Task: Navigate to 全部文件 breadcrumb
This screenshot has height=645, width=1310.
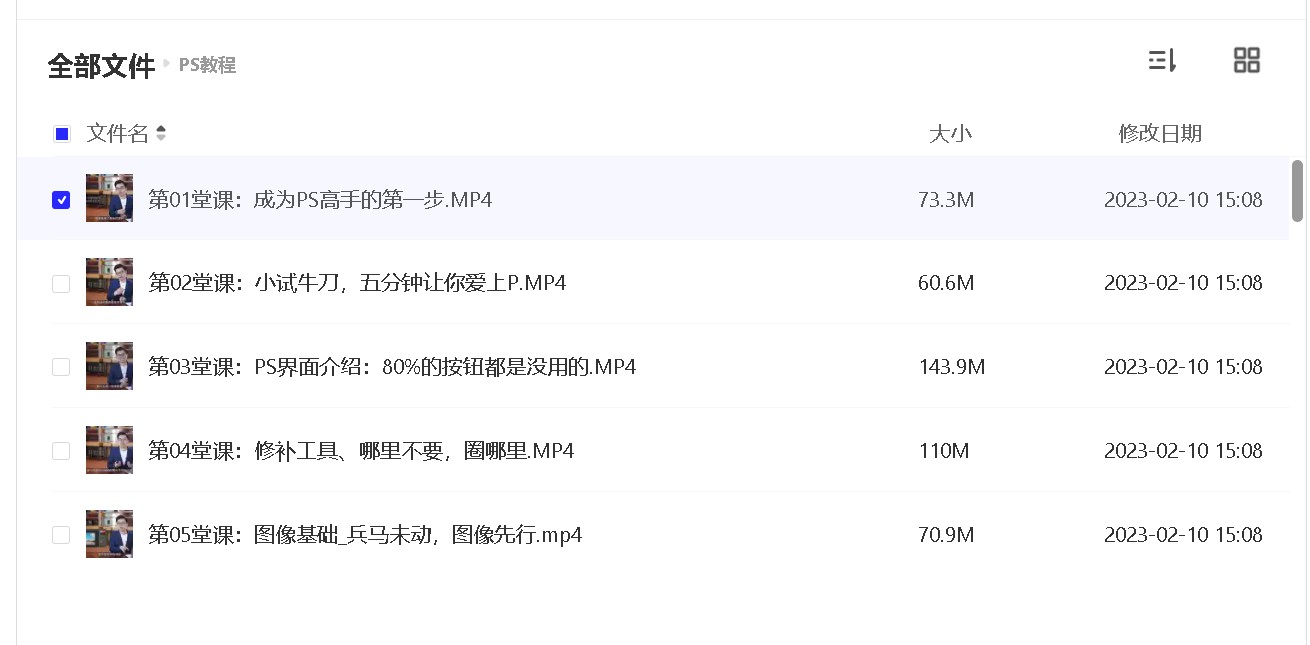Action: click(100, 64)
